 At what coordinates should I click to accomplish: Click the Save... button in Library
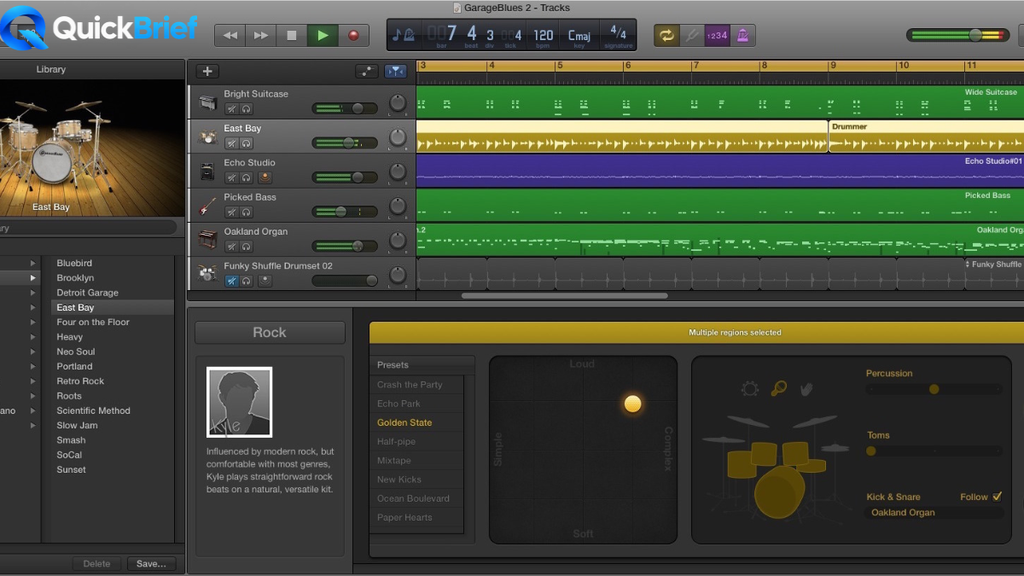(152, 564)
